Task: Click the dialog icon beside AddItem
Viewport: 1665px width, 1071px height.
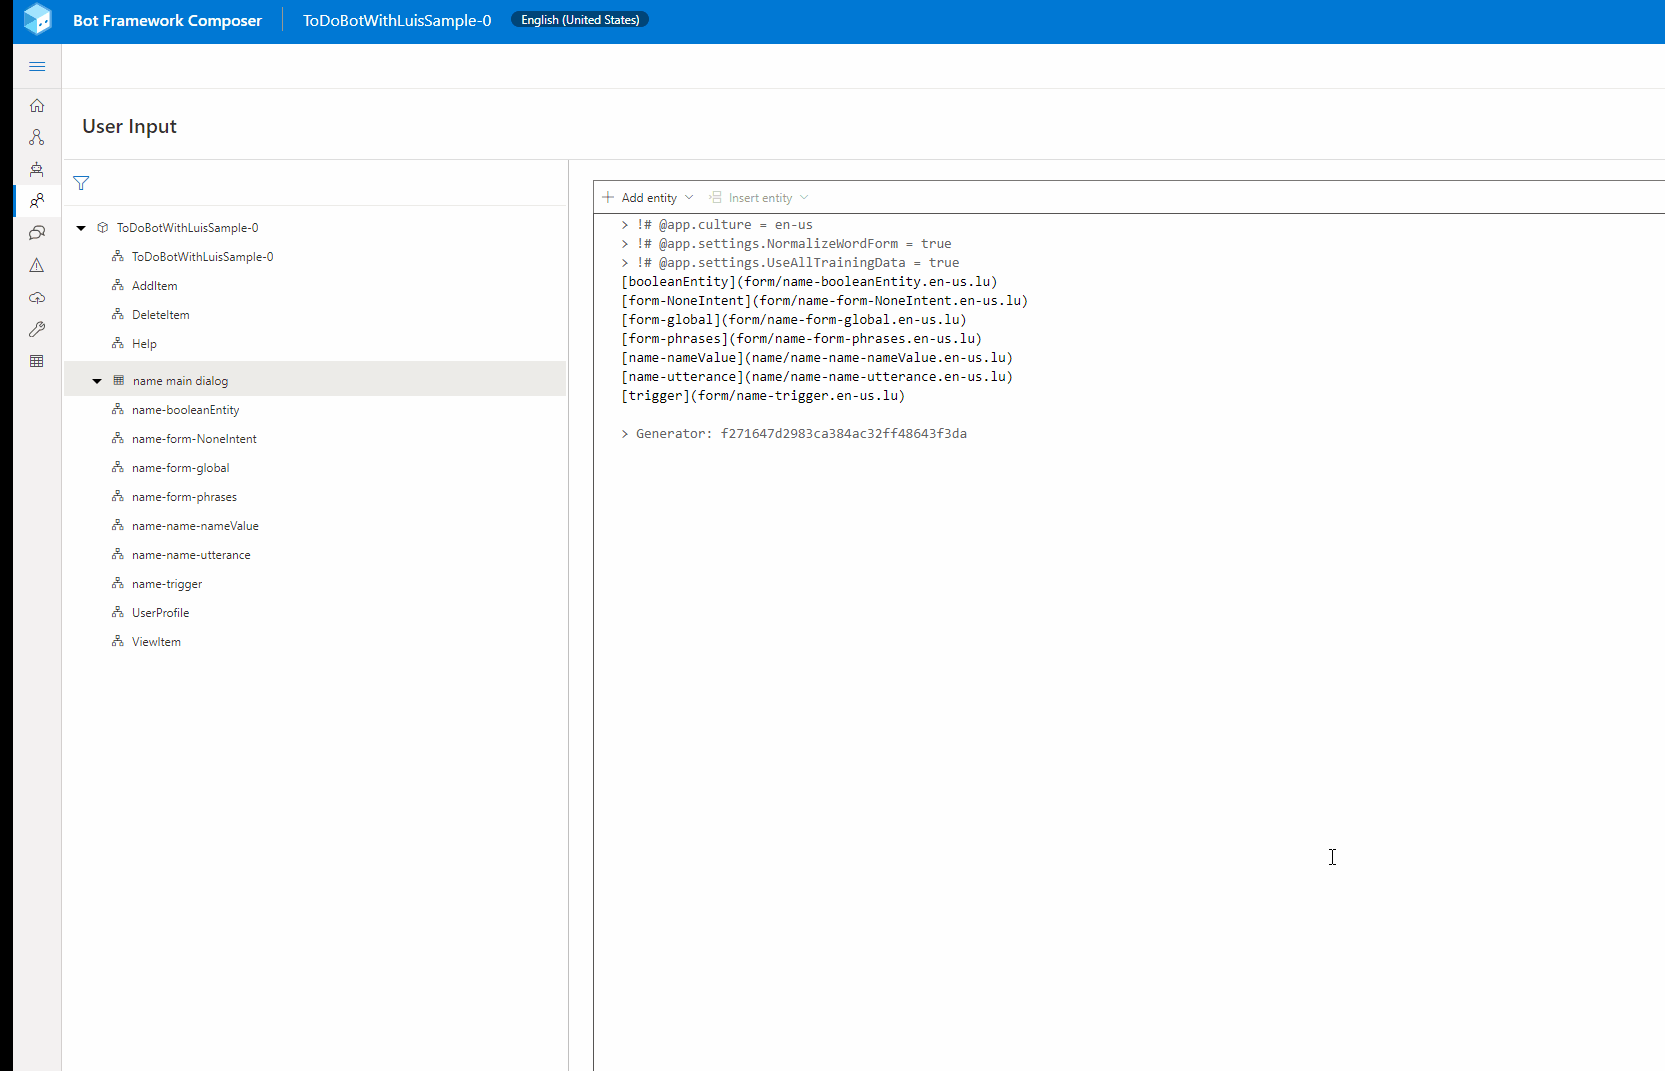Action: click(117, 285)
